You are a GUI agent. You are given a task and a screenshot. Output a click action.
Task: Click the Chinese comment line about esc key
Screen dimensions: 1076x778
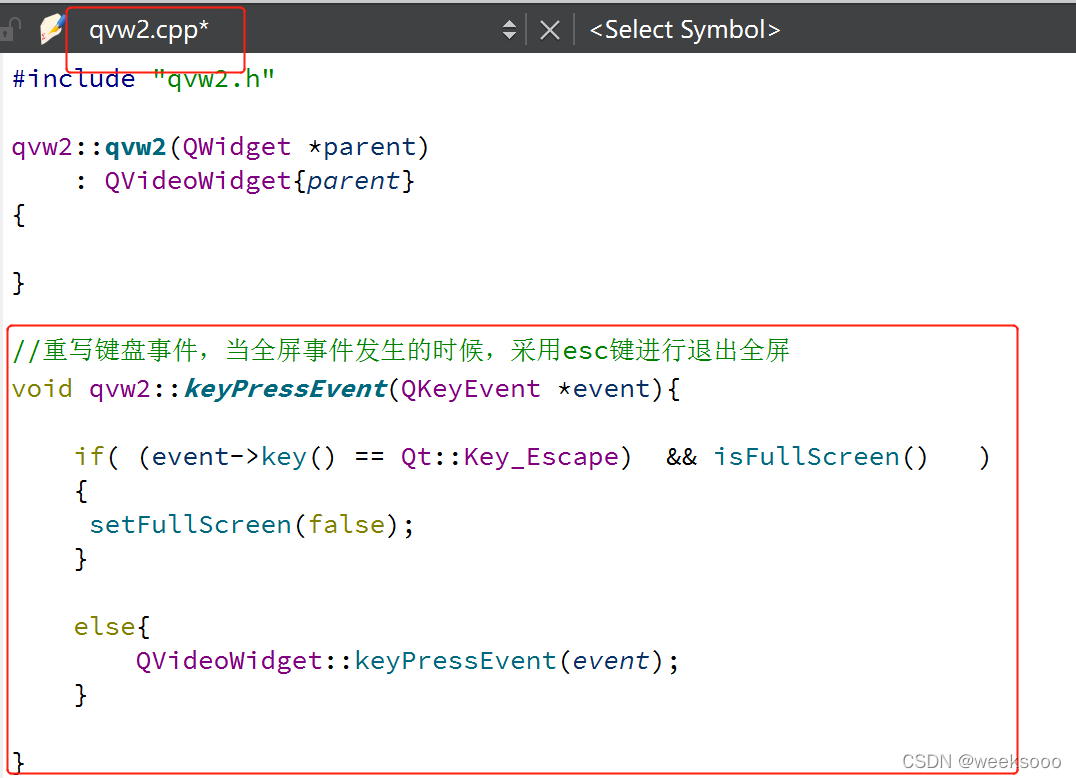click(x=401, y=350)
